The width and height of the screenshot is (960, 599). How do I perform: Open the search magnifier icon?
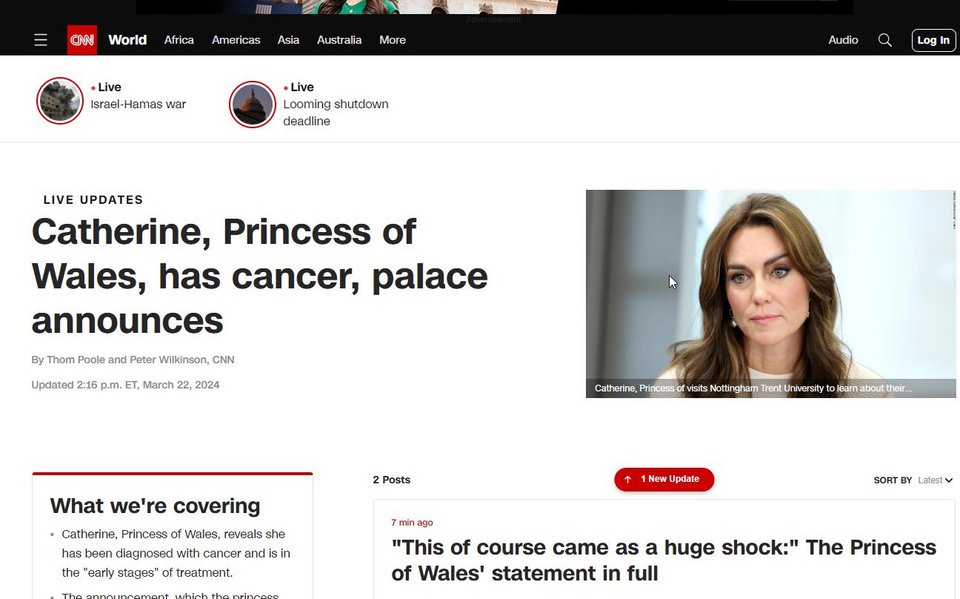tap(885, 40)
